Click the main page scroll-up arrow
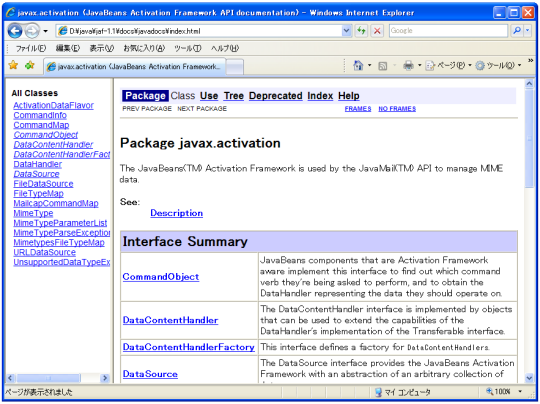This screenshot has height=404, width=540. 529,84
